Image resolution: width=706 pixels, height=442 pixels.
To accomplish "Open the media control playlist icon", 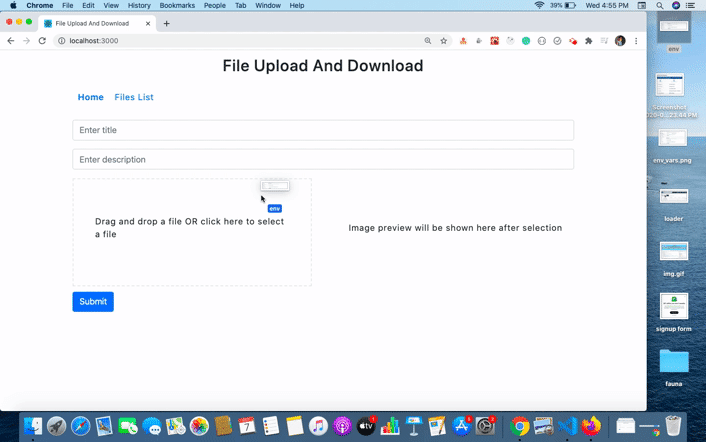I will point(604,41).
